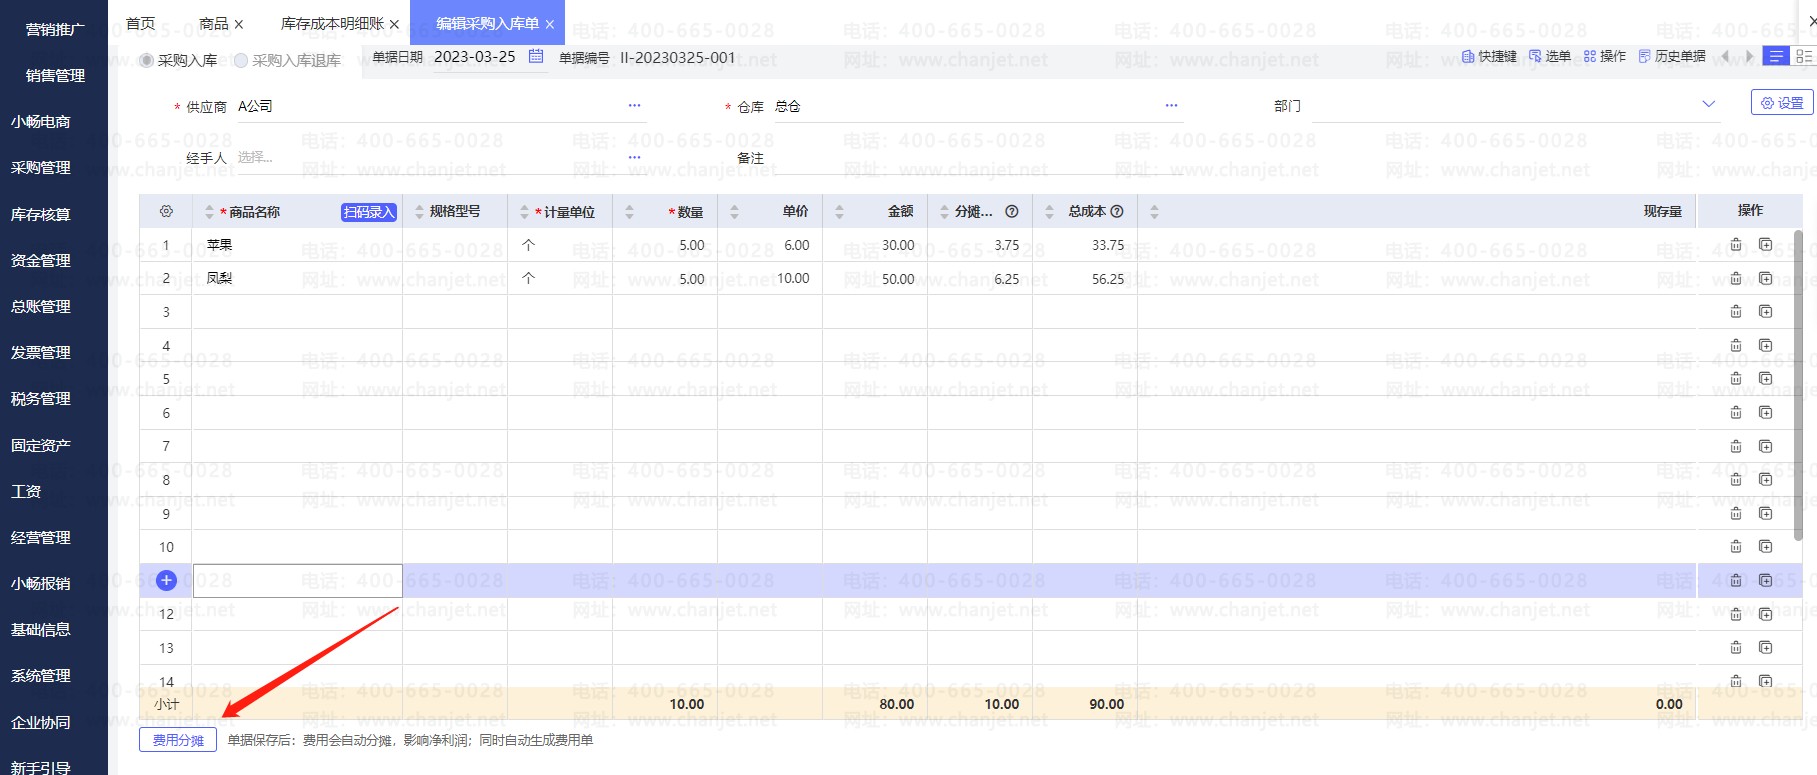The height and width of the screenshot is (775, 1817).
Task: Click the blue plus add-row icon
Action: pos(167,580)
